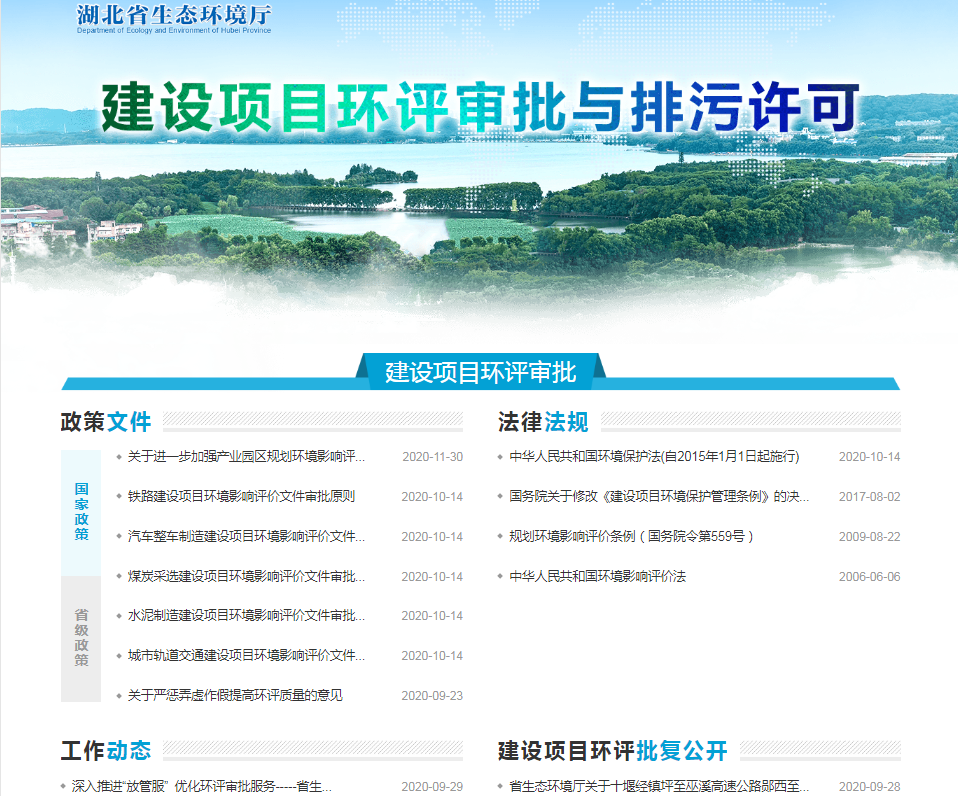Screen dimensions: 958x796
Task: Open 关于进一步加强产业园区规划环境影响评... article
Action: click(246, 456)
